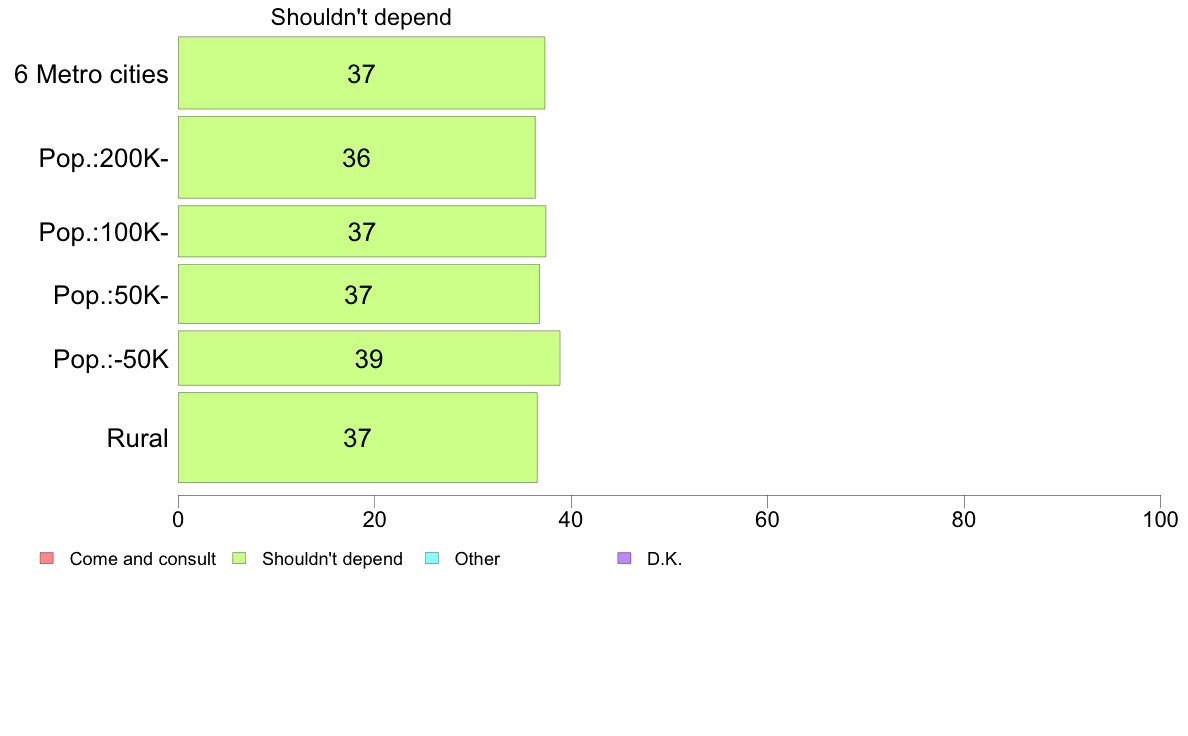Viewport: 1188px width, 736px height.
Task: Click the Pop.:-50K category label
Action: tap(111, 359)
